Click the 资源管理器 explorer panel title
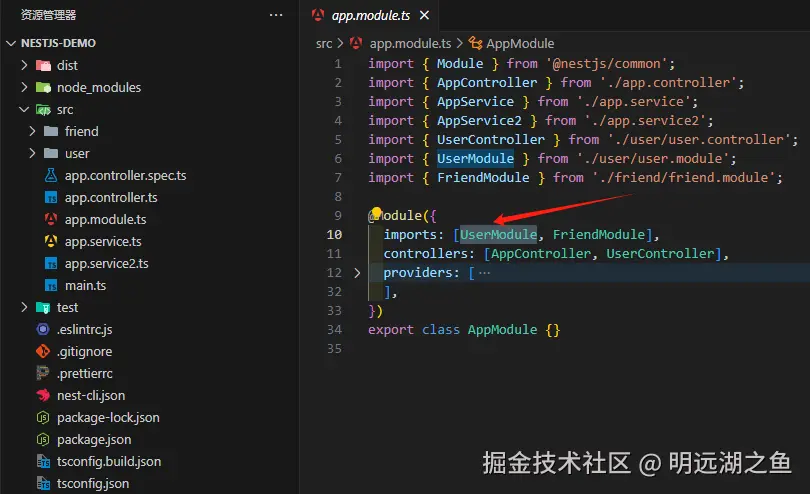Viewport: 810px width, 494px height. coord(48,15)
